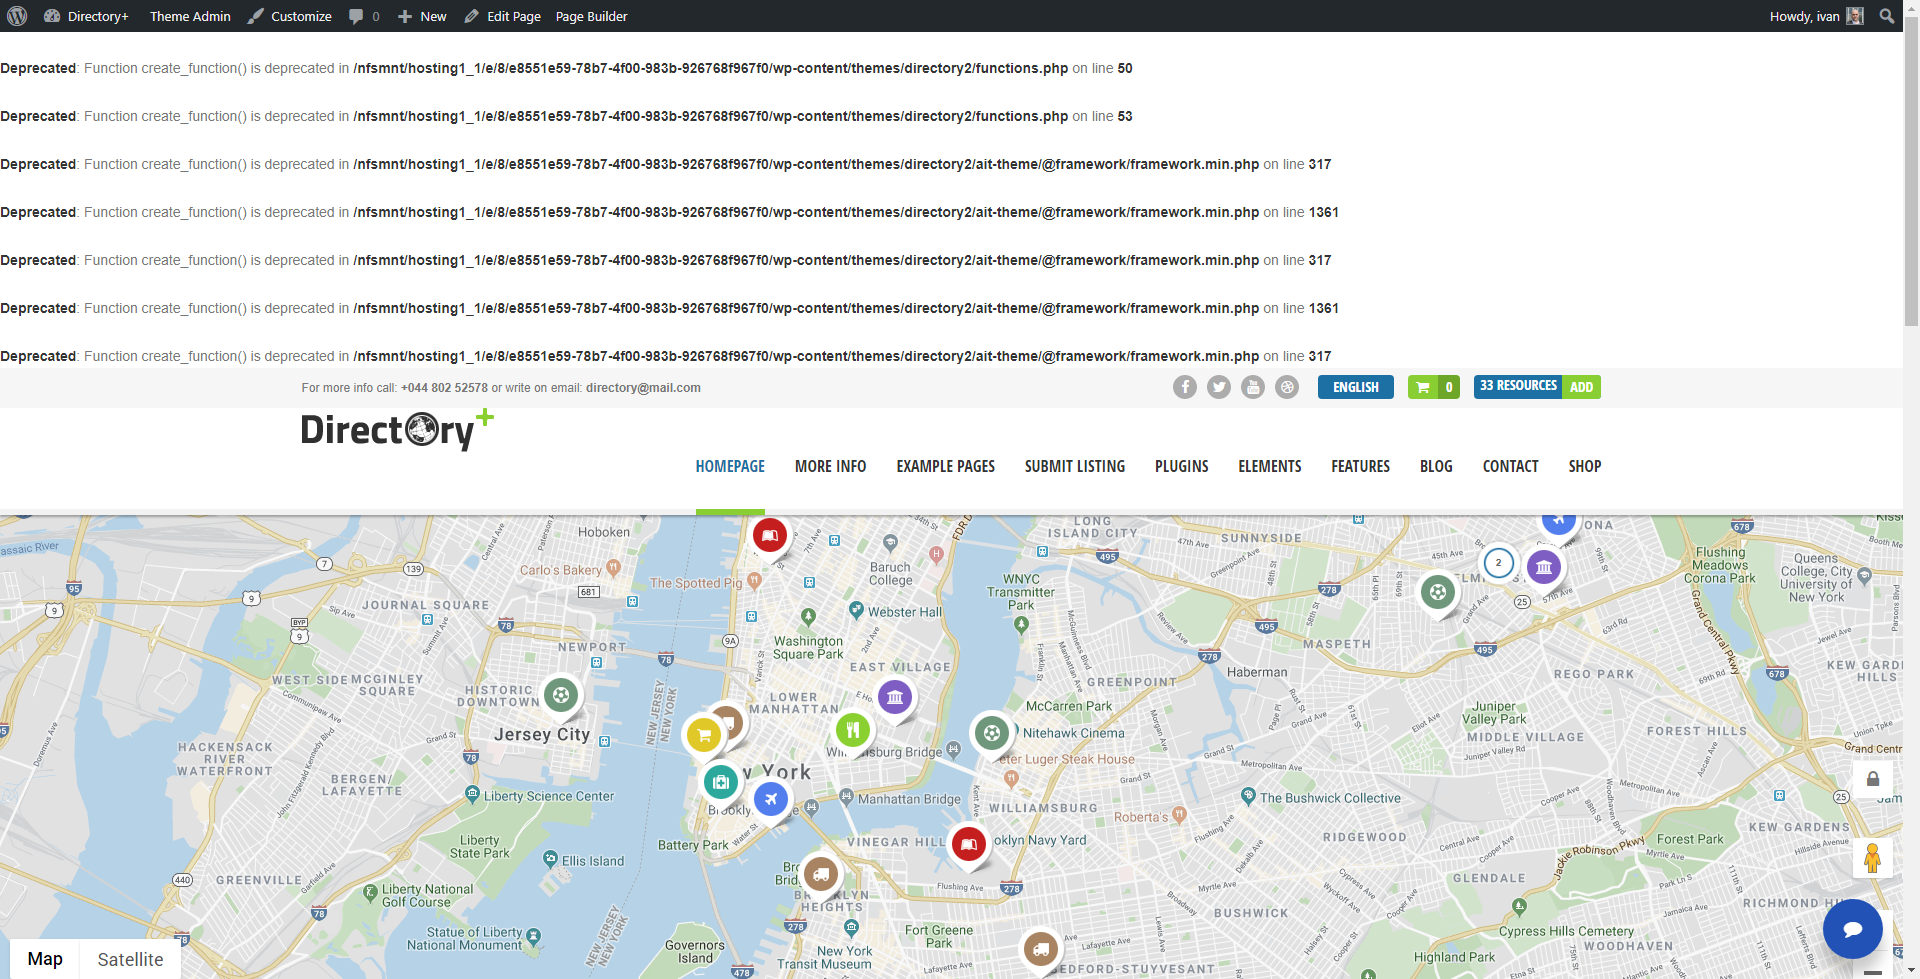This screenshot has height=979, width=1920.
Task: Go to the HOMEPAGE nav item
Action: click(730, 466)
